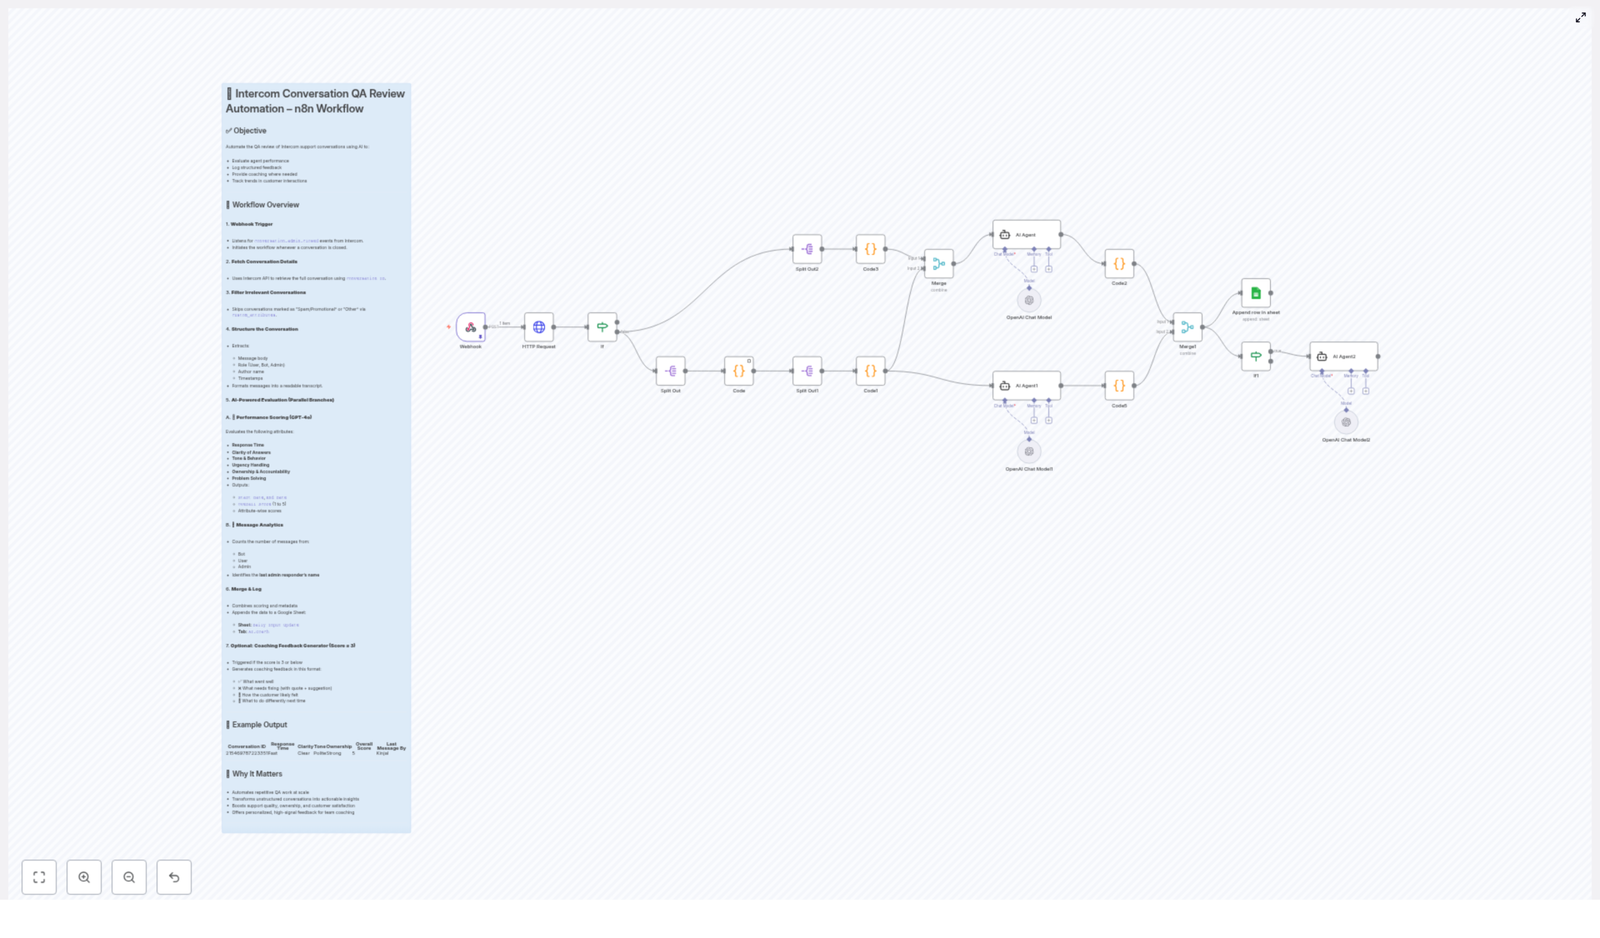Select the OpenAI Chat Model2 node
Viewport: 1600px width, 938px height.
[x=1346, y=422]
